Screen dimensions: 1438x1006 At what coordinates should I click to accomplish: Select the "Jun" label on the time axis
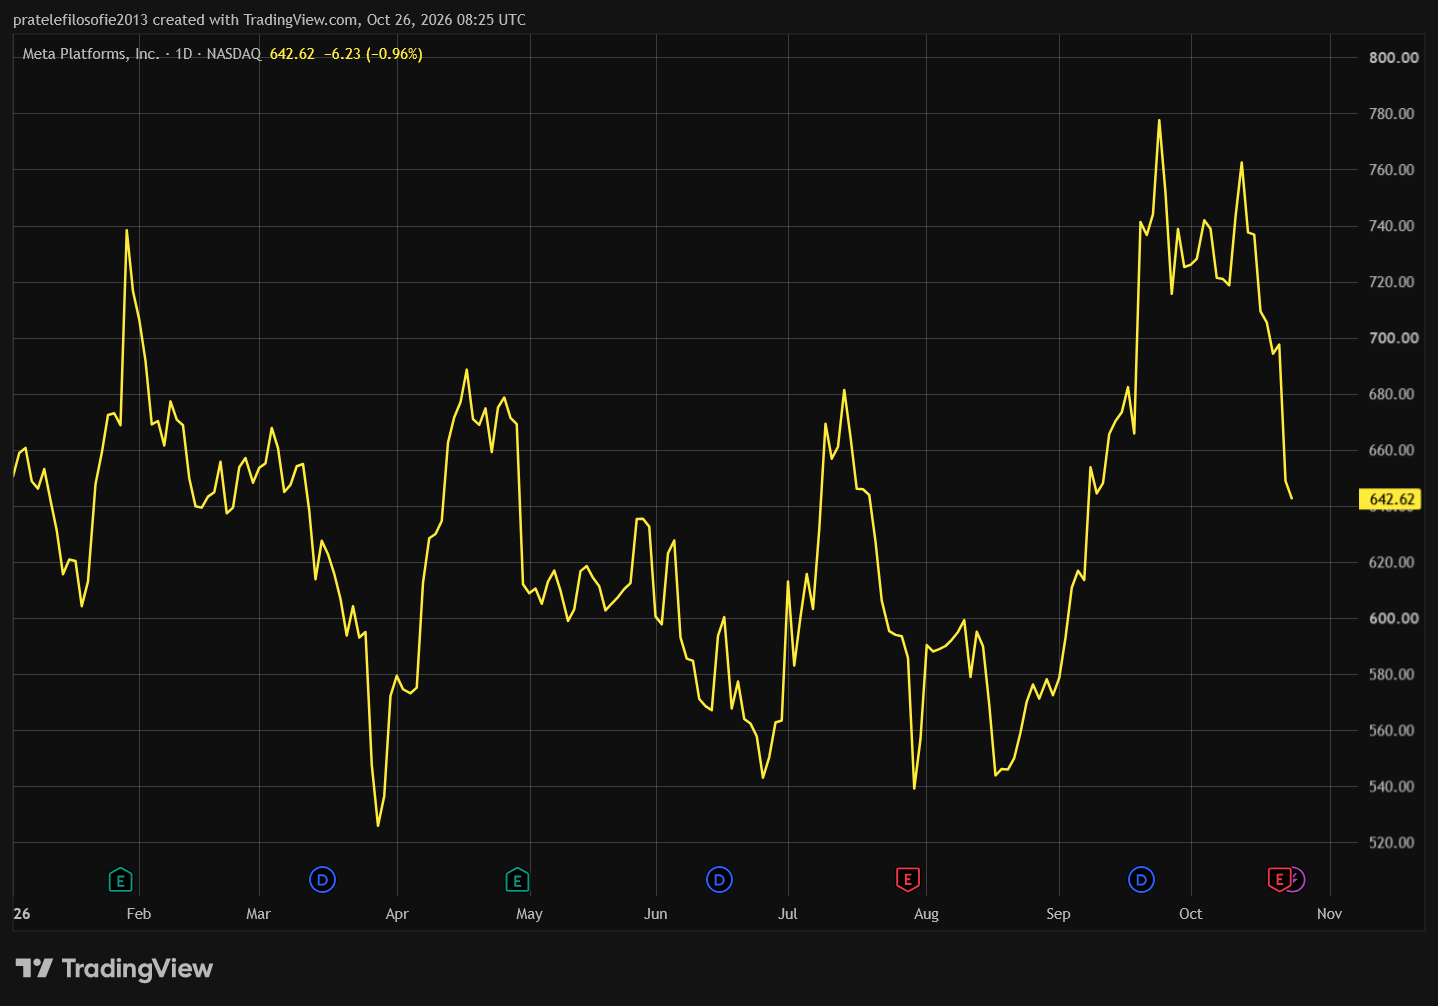click(656, 914)
